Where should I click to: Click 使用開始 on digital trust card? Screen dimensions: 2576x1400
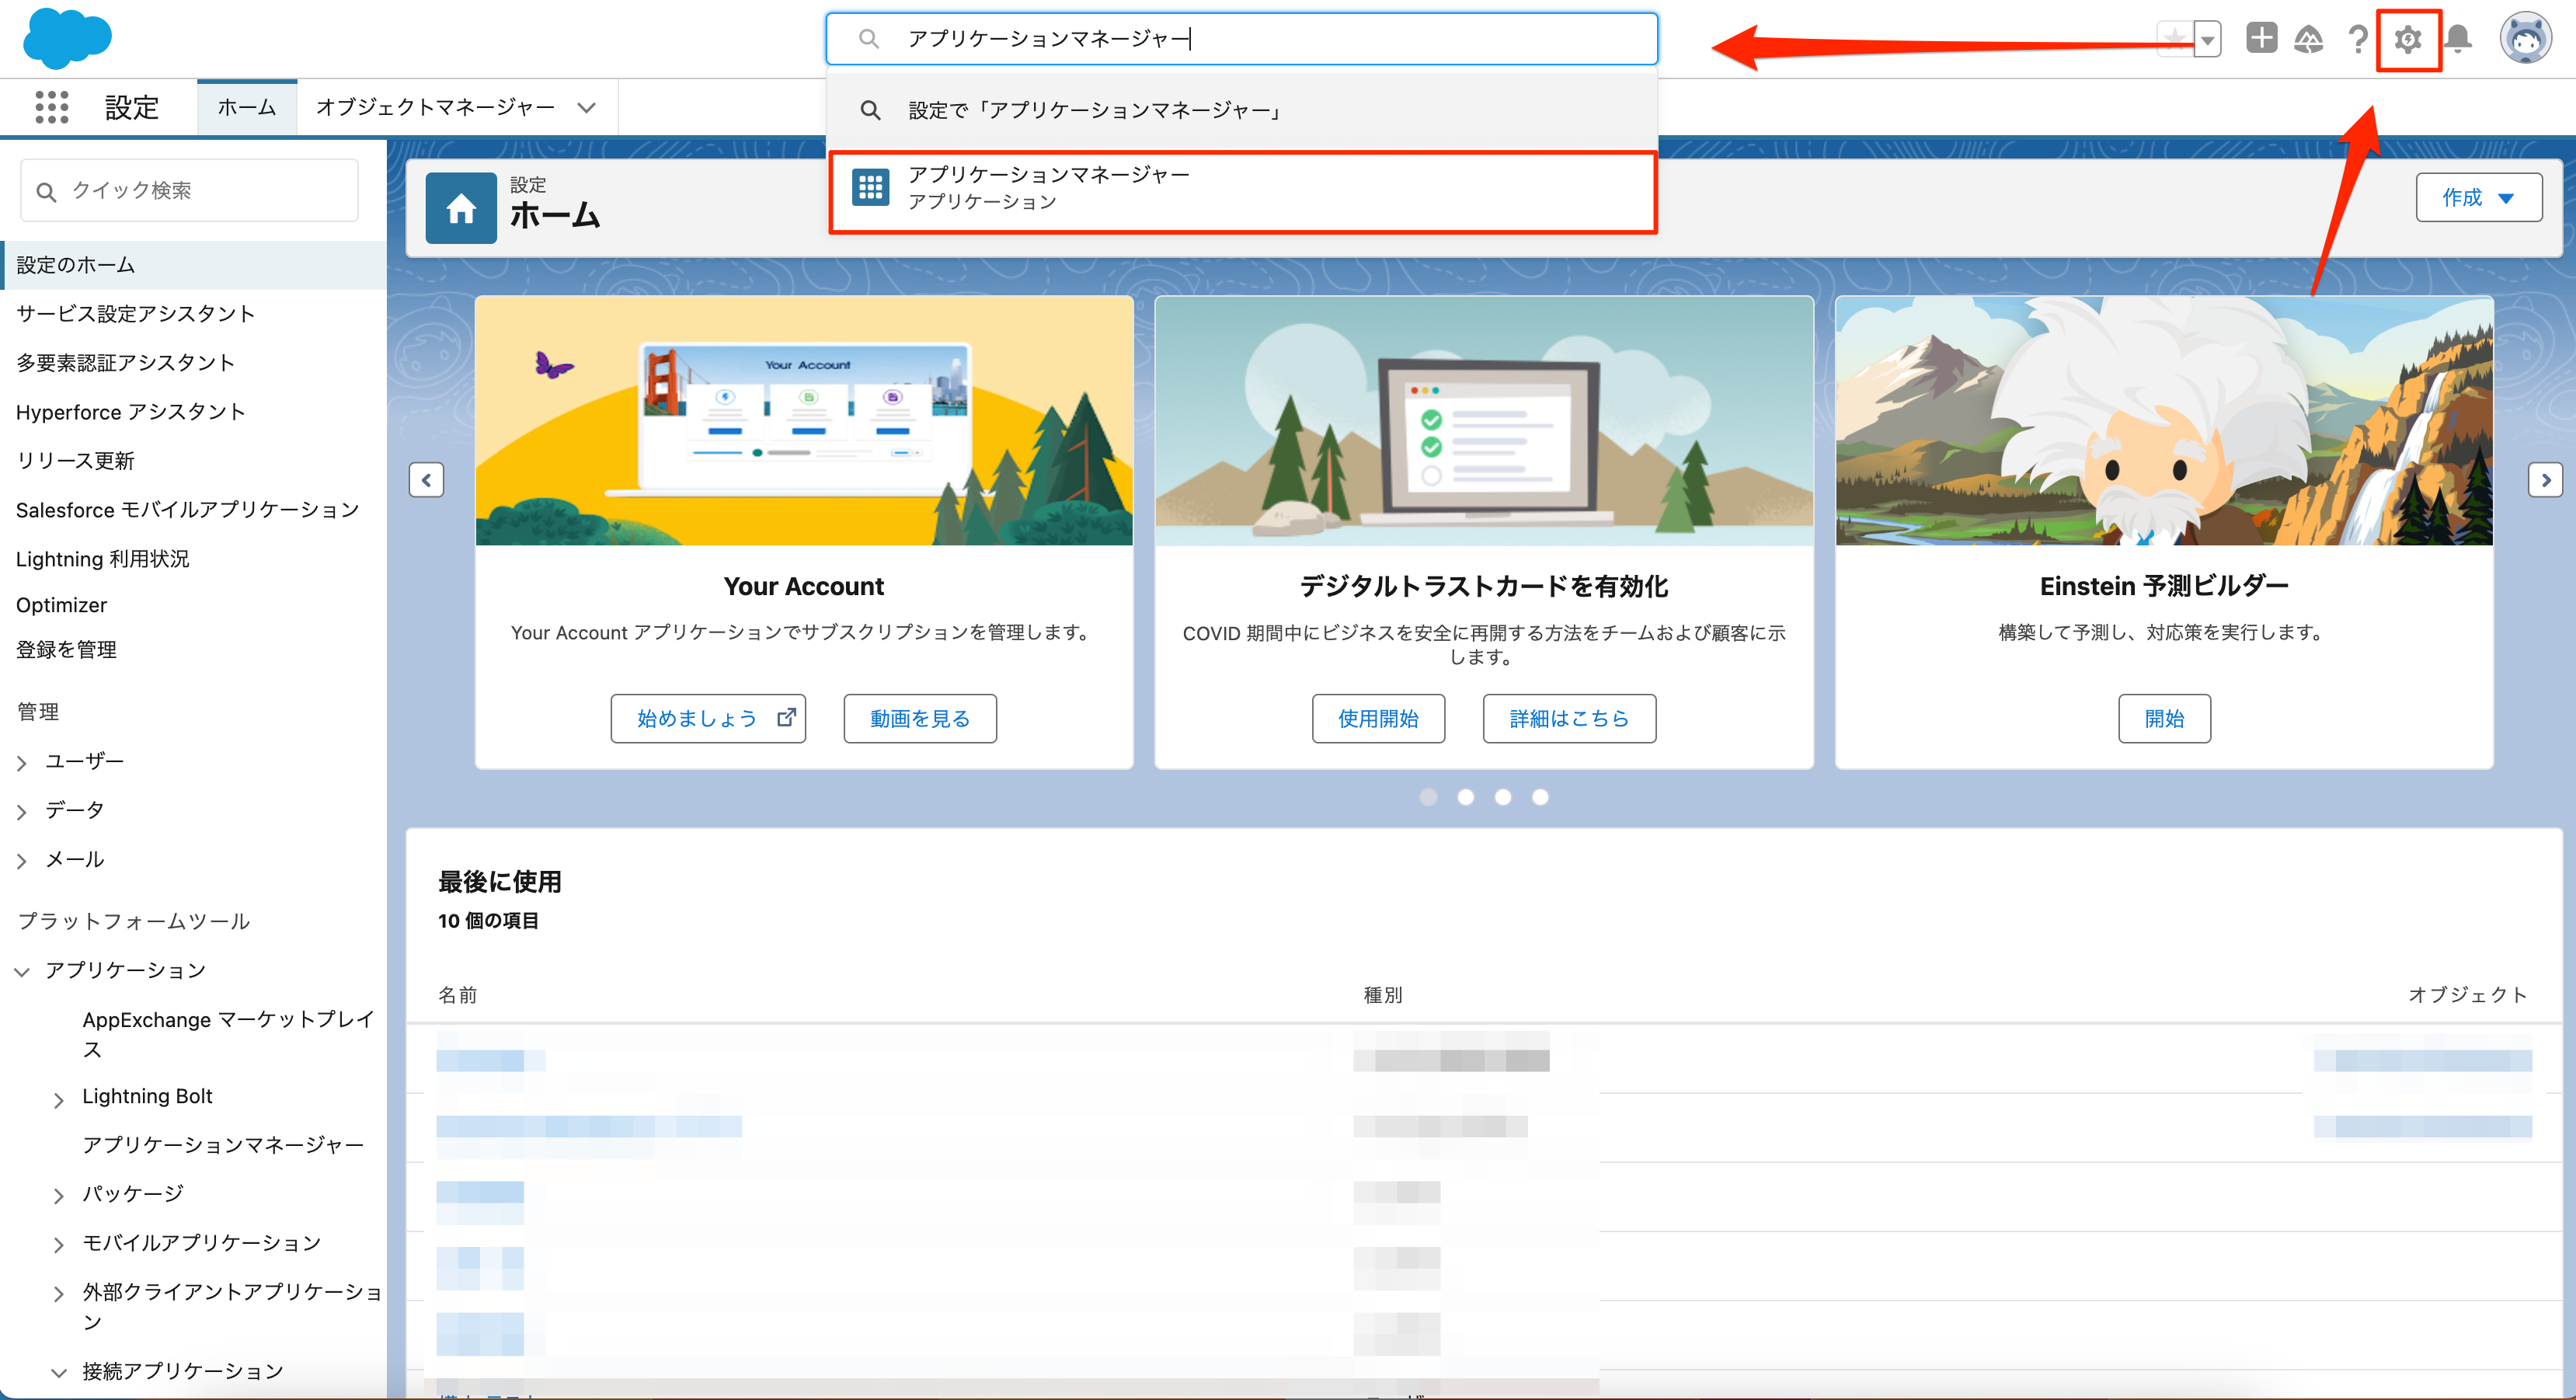[1378, 718]
